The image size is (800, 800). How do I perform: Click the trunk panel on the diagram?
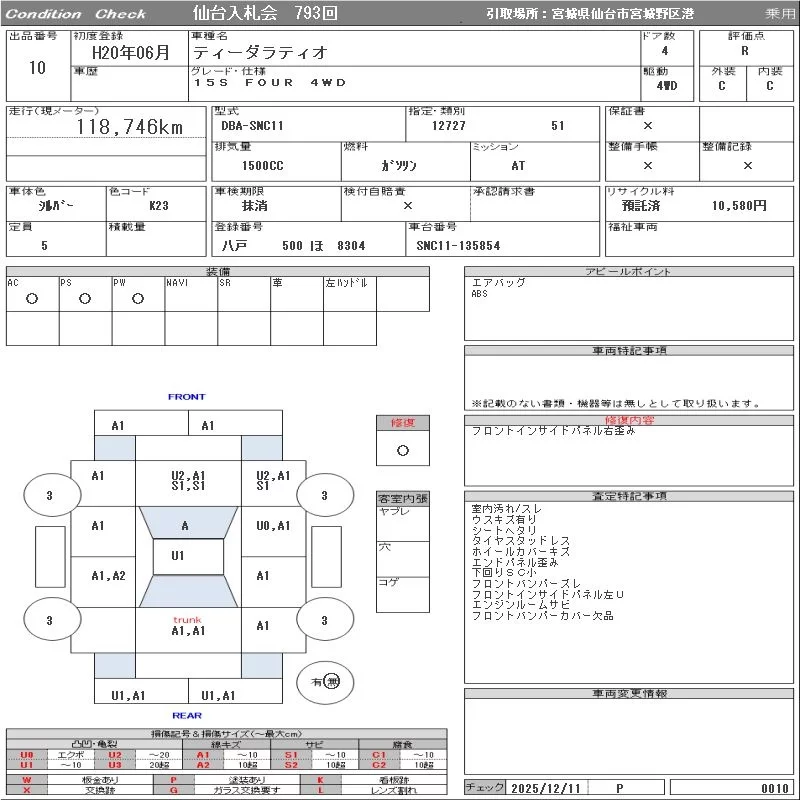click(x=187, y=627)
